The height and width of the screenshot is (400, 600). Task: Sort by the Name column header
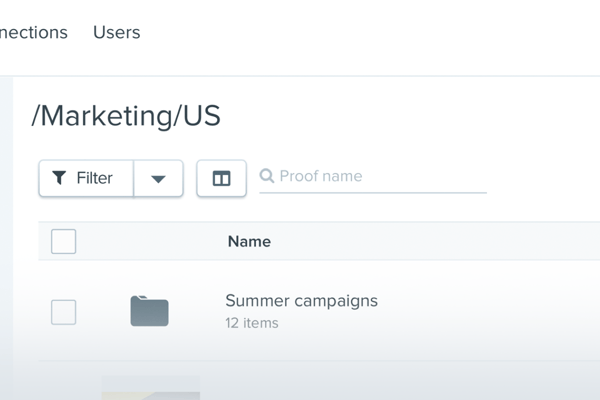click(249, 241)
